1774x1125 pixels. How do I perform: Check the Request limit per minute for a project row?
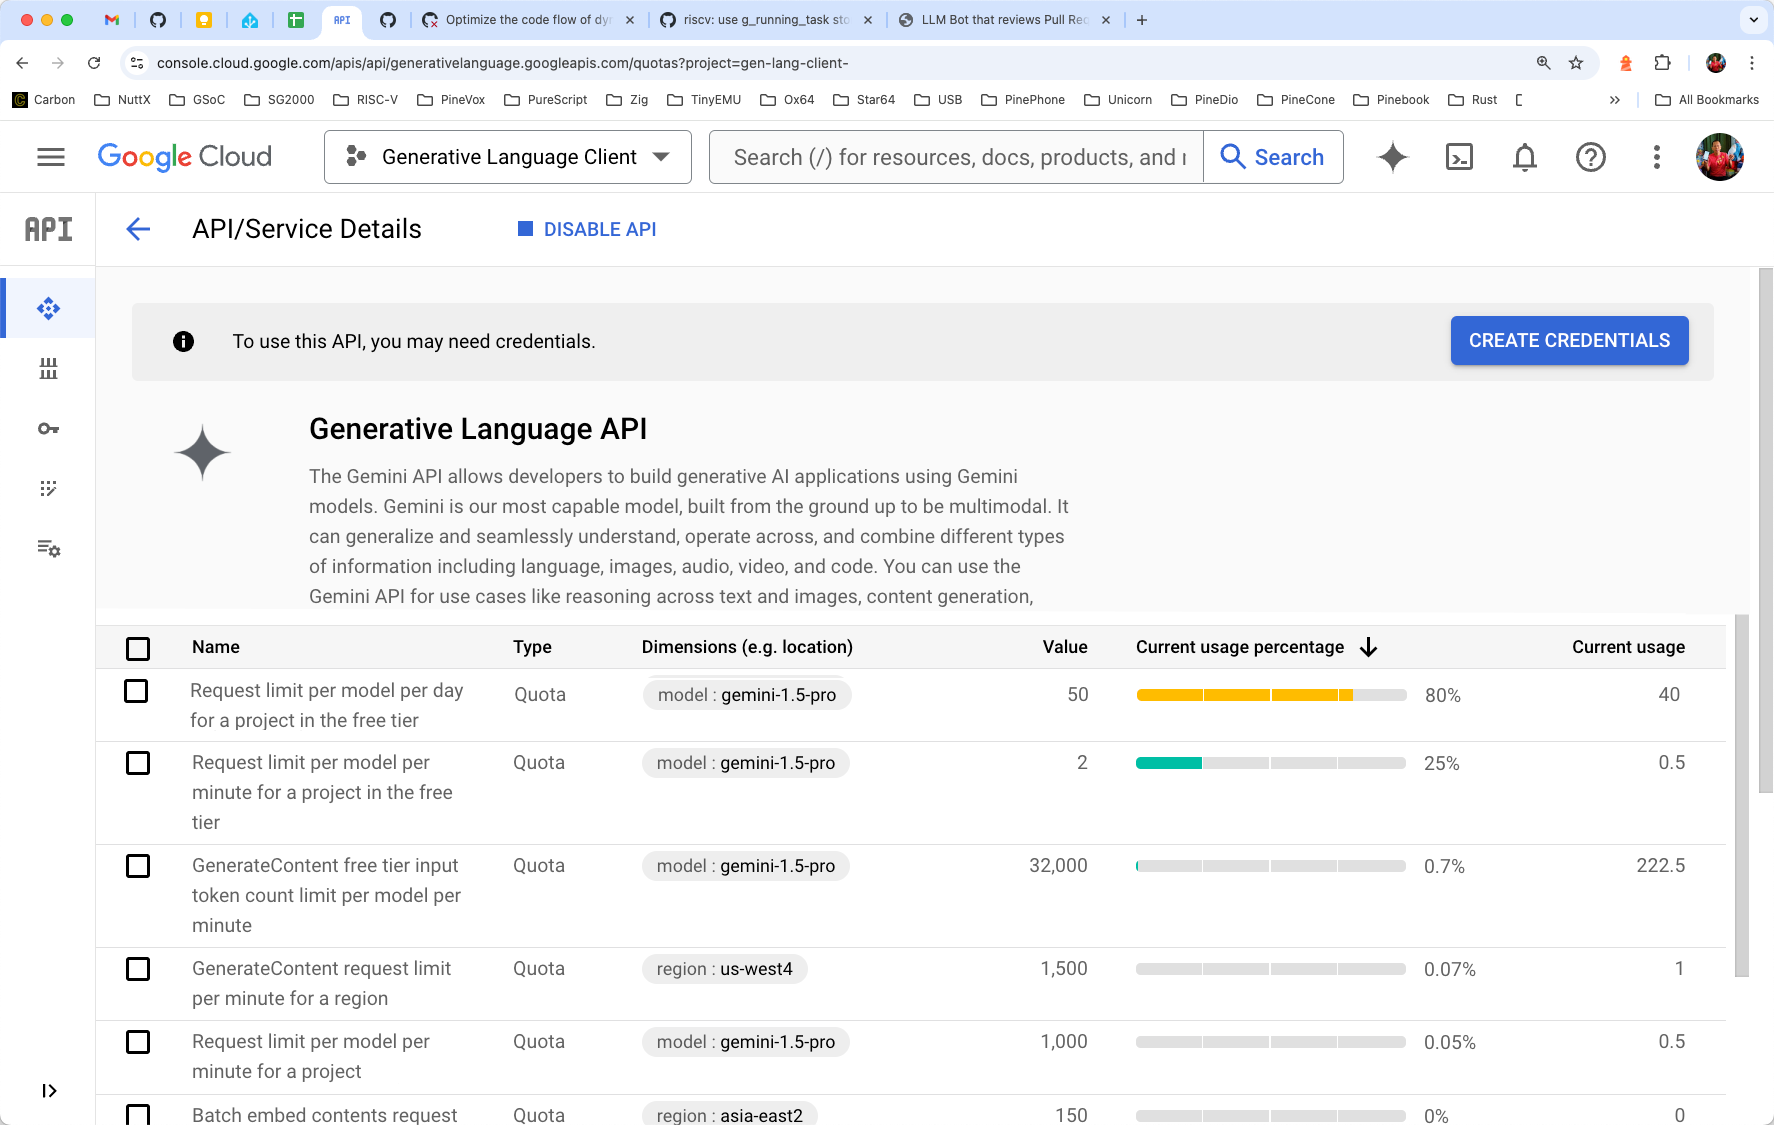tap(138, 1042)
